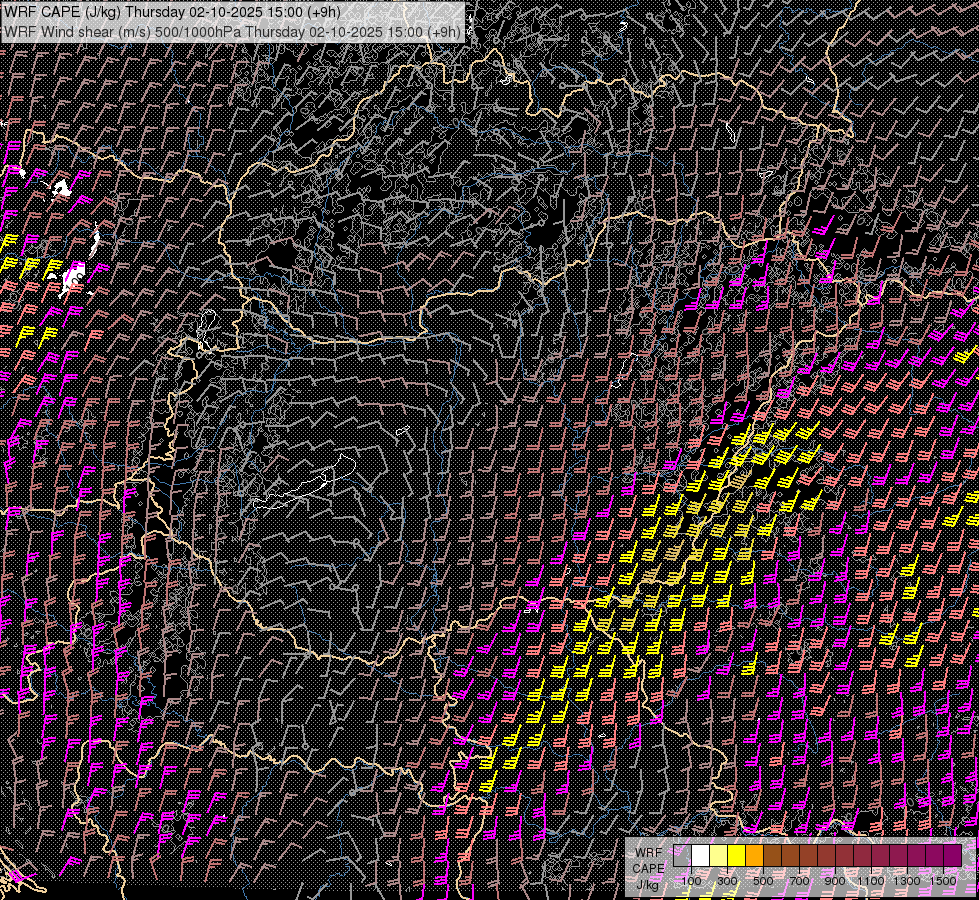Screen dimensions: 979x900
Task: Select the gray leftmost legend swatch
Action: point(682,855)
